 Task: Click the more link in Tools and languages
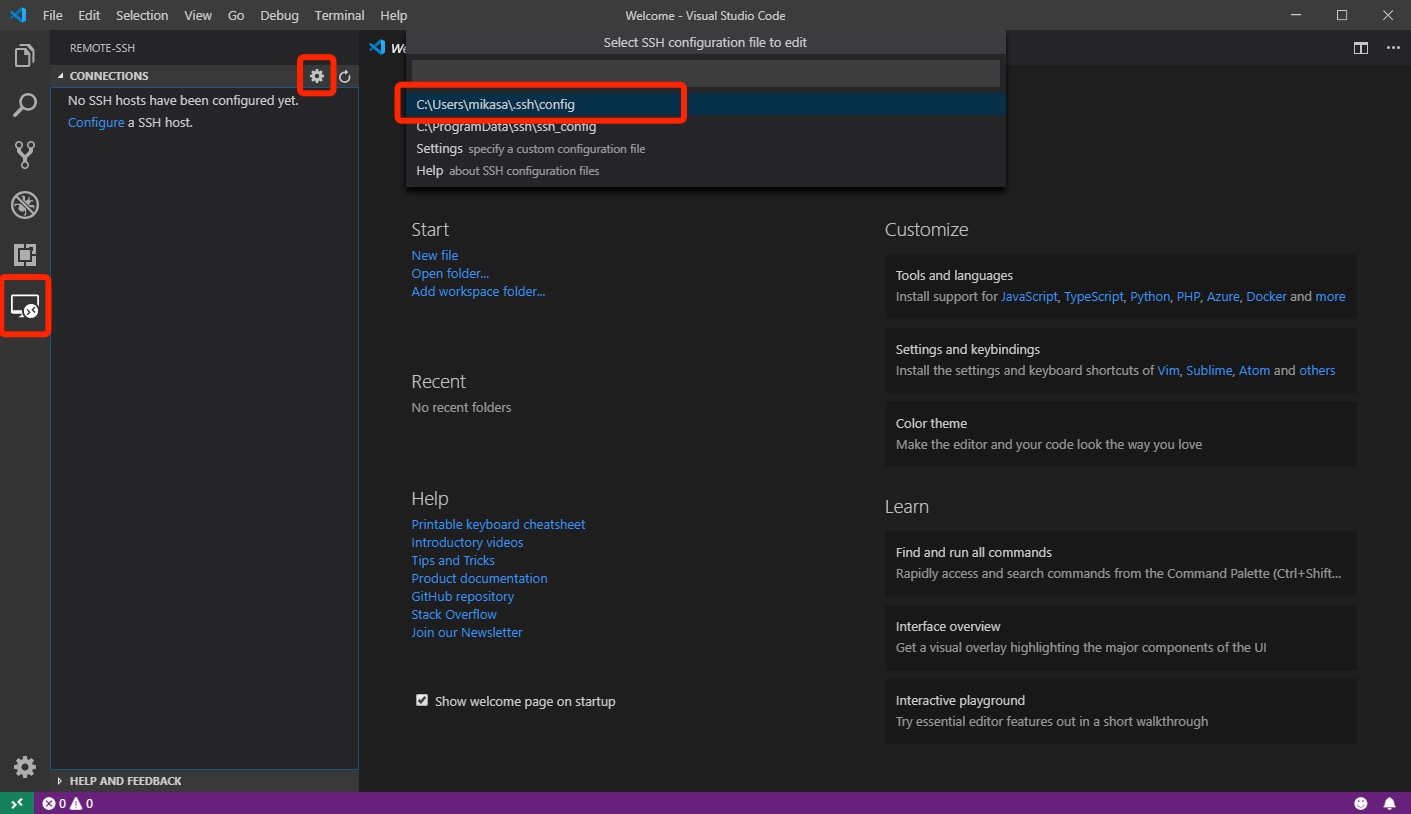point(1330,297)
